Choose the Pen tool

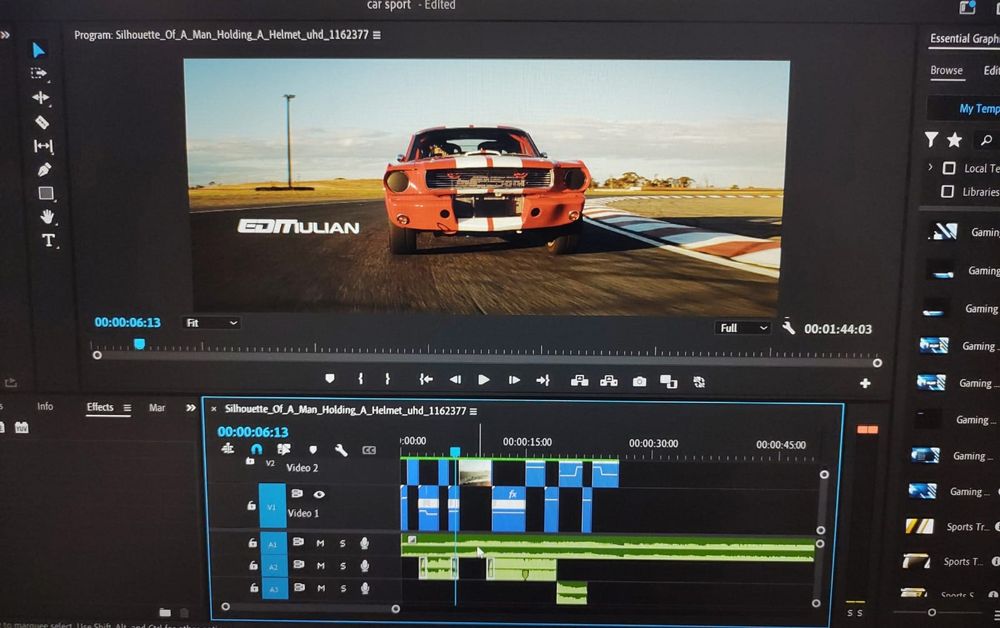tap(44, 170)
